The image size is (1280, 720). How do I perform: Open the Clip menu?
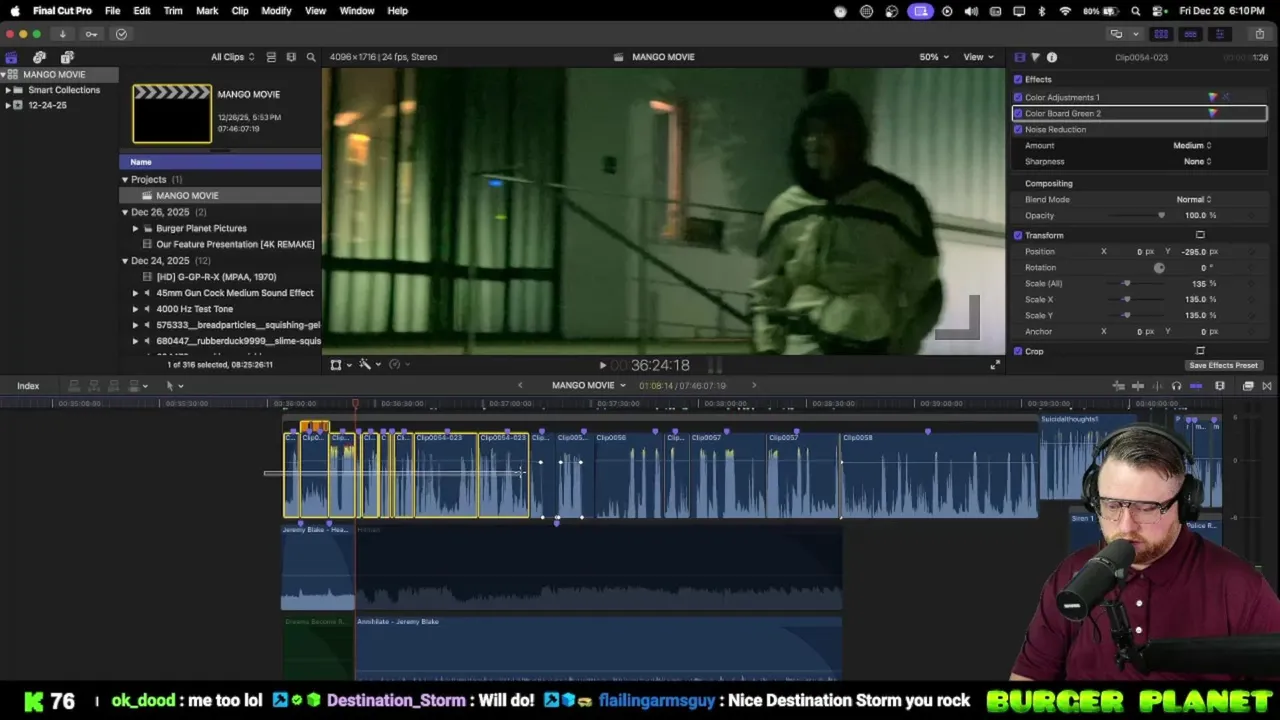[x=240, y=11]
